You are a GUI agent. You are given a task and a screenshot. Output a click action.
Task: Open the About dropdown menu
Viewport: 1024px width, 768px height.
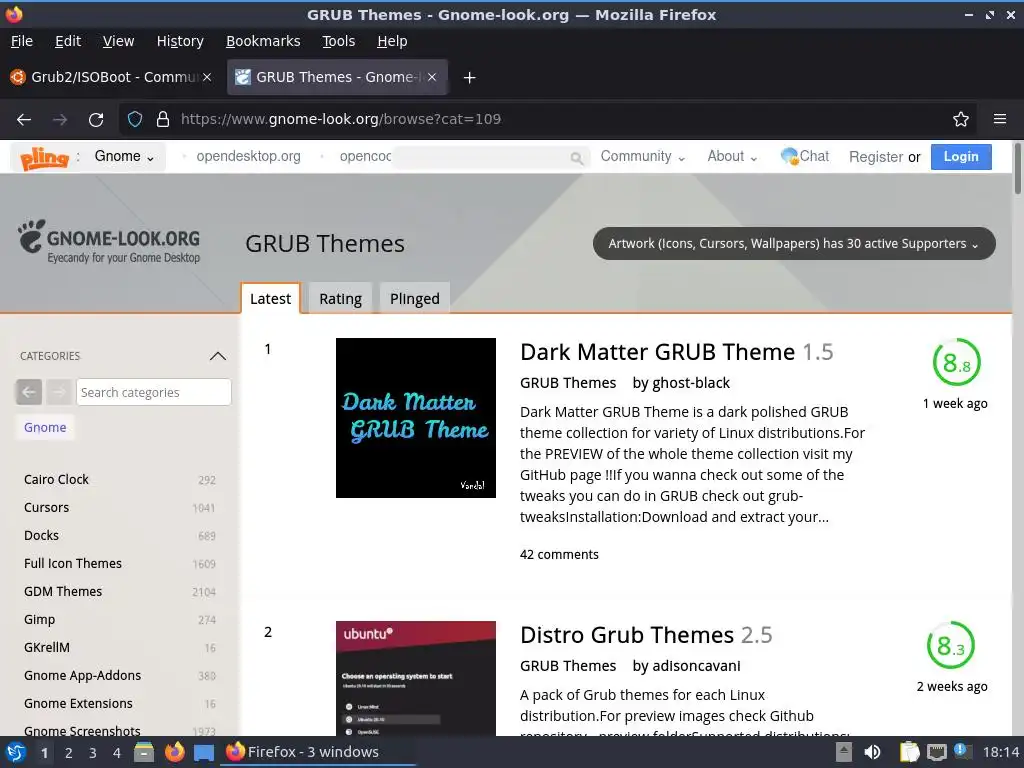[x=732, y=157]
